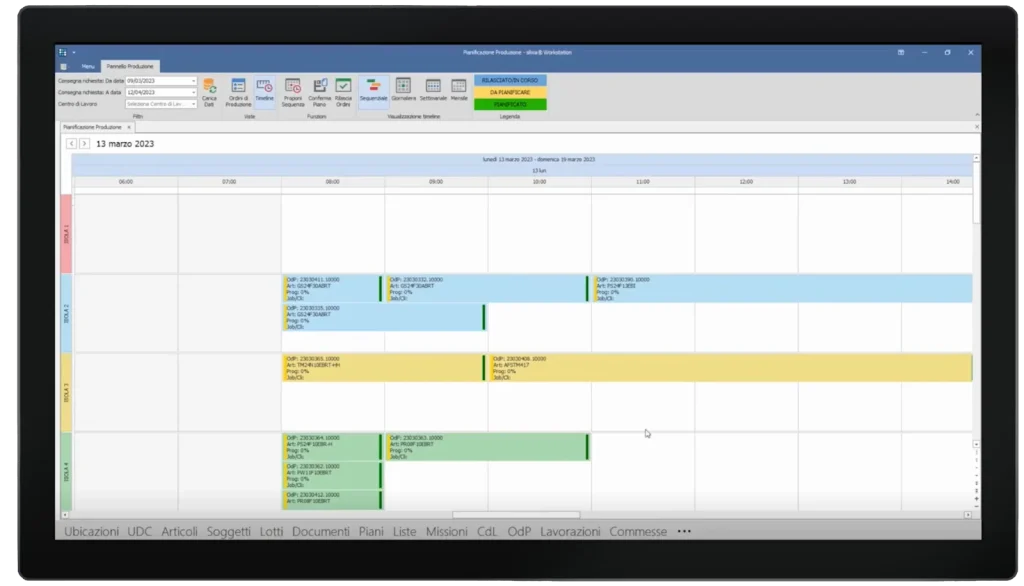Click the blue 'Rilasciato/In corso' legend swatch

click(510, 80)
